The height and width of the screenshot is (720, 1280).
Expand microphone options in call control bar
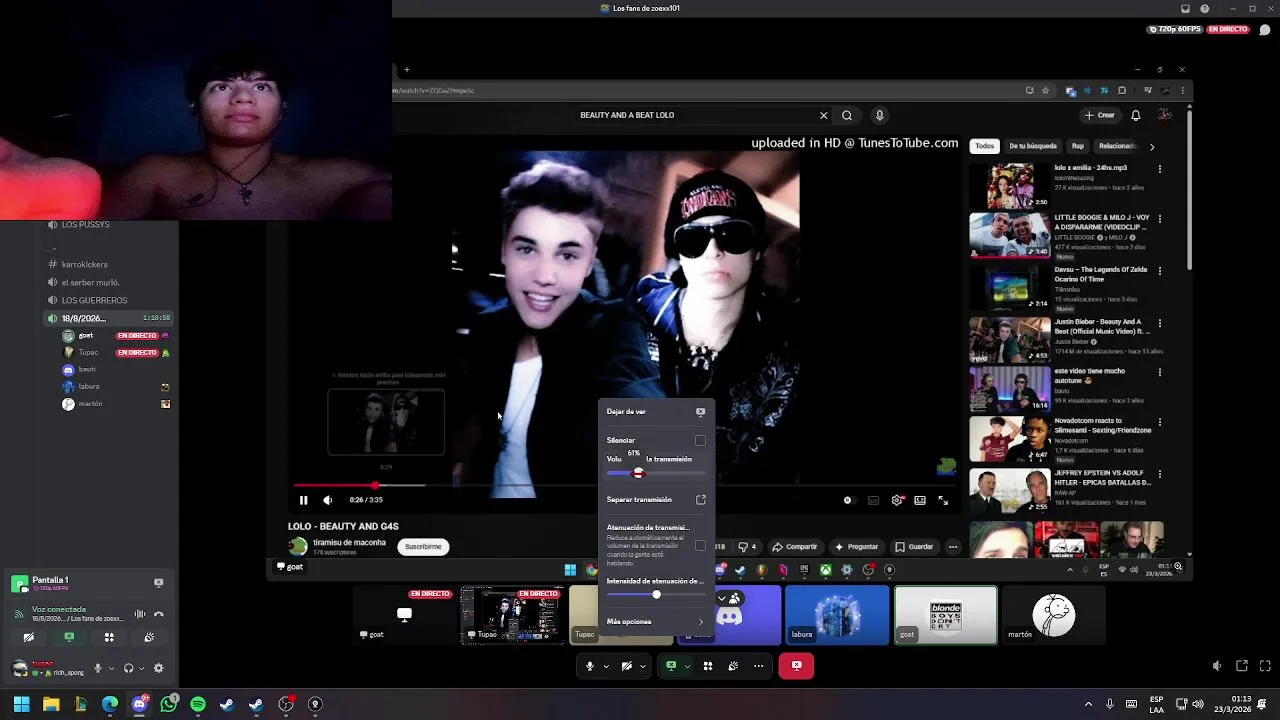point(606,666)
